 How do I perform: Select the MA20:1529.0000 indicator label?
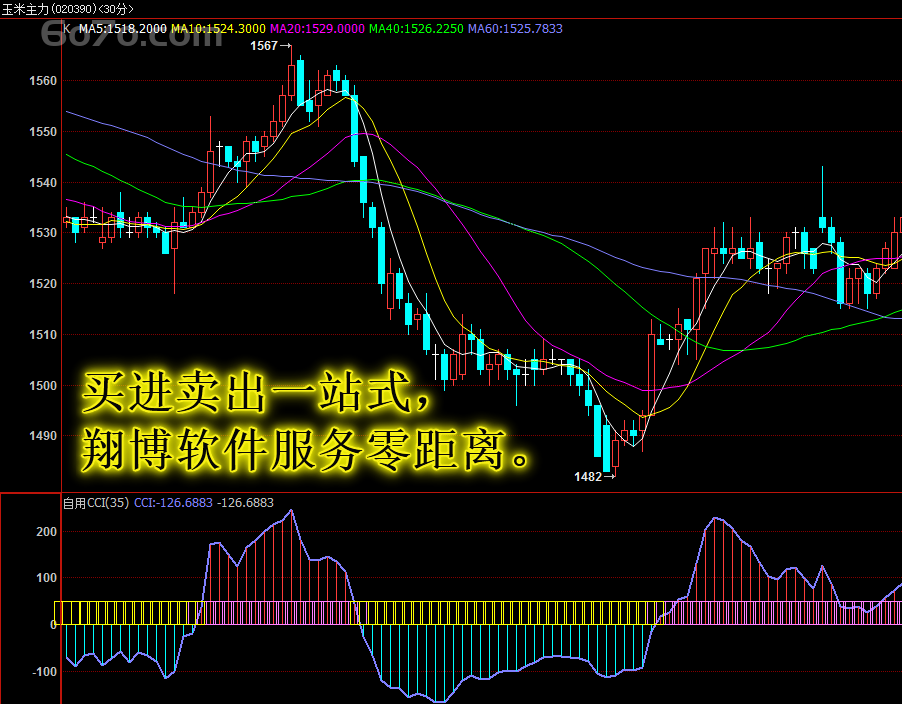(x=318, y=29)
